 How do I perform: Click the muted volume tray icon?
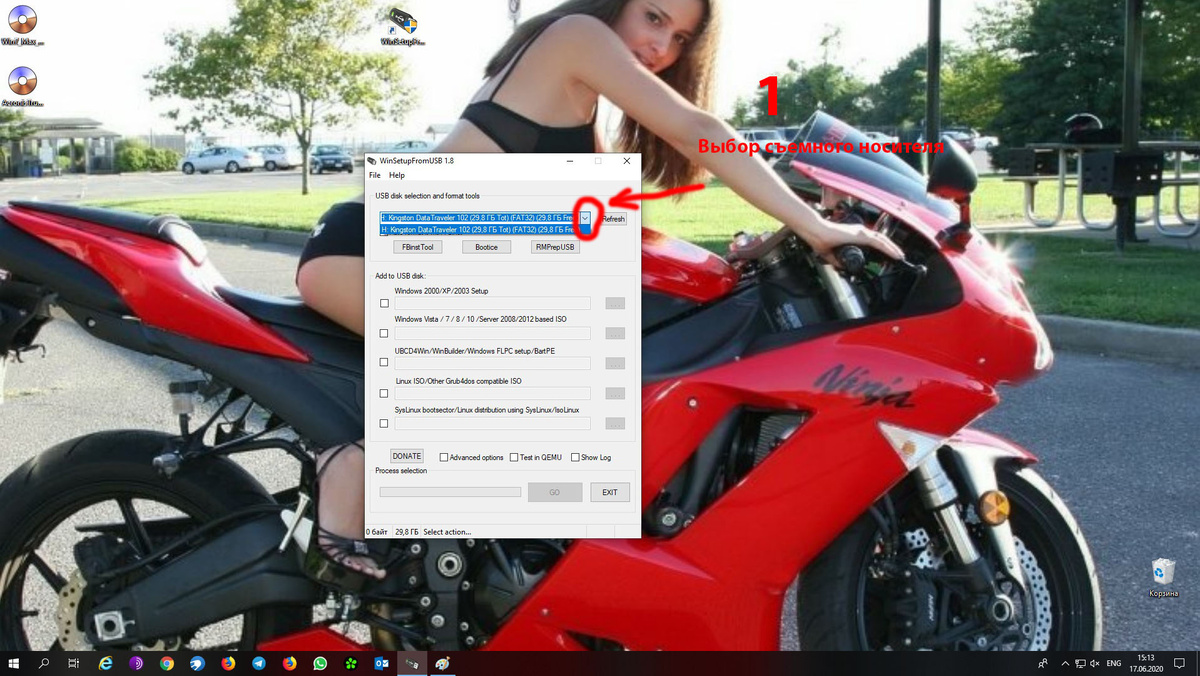click(x=1093, y=663)
